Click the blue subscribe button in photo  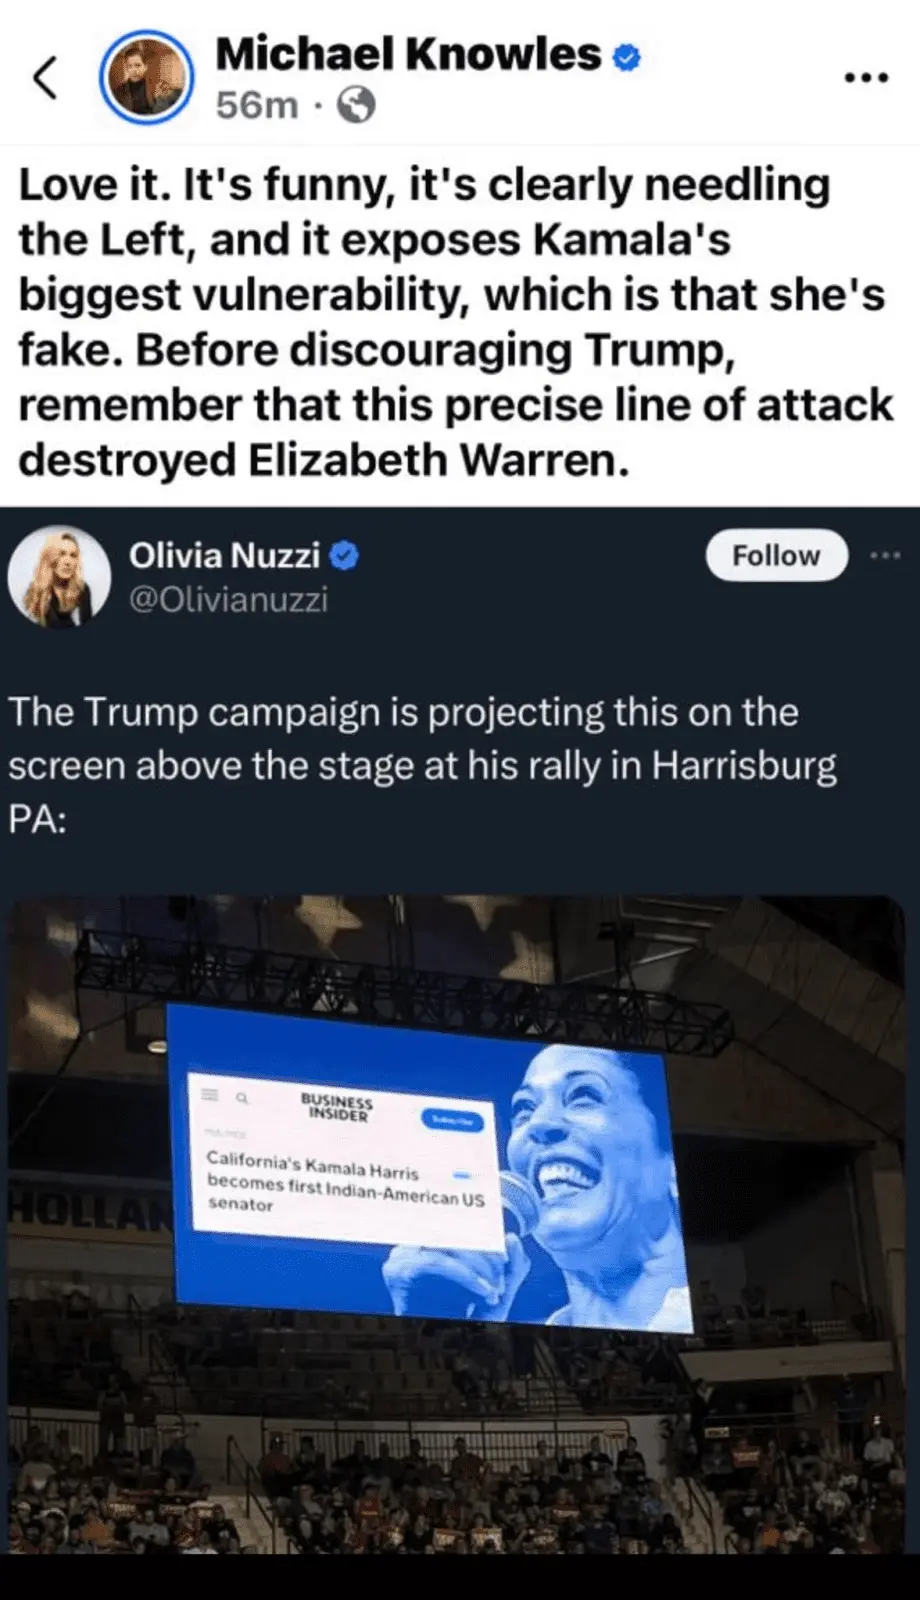coord(452,1120)
